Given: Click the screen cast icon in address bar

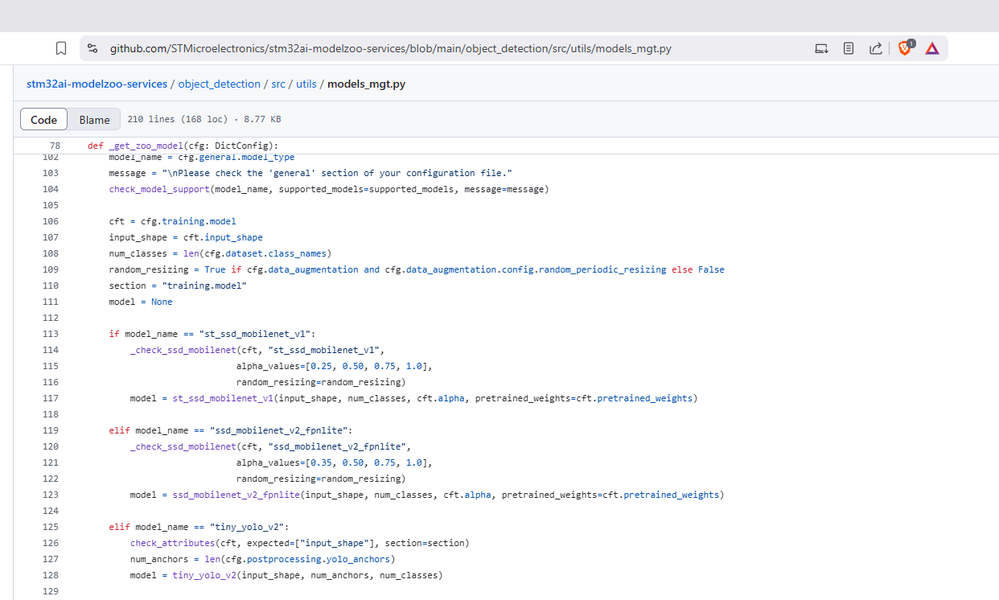Looking at the screenshot, I should pyautogui.click(x=821, y=48).
